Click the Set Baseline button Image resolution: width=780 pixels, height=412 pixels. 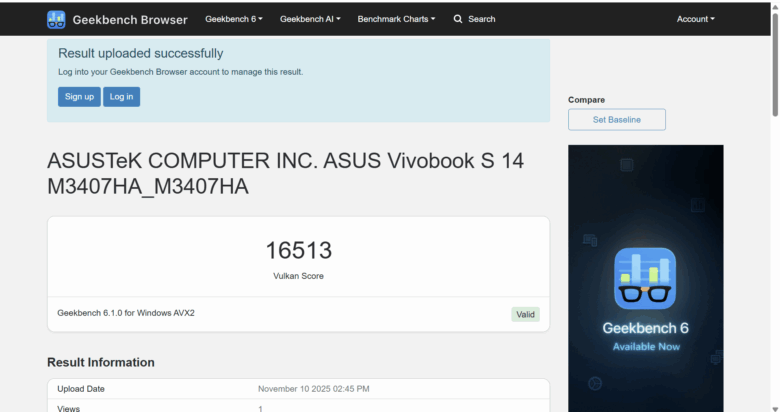point(617,119)
